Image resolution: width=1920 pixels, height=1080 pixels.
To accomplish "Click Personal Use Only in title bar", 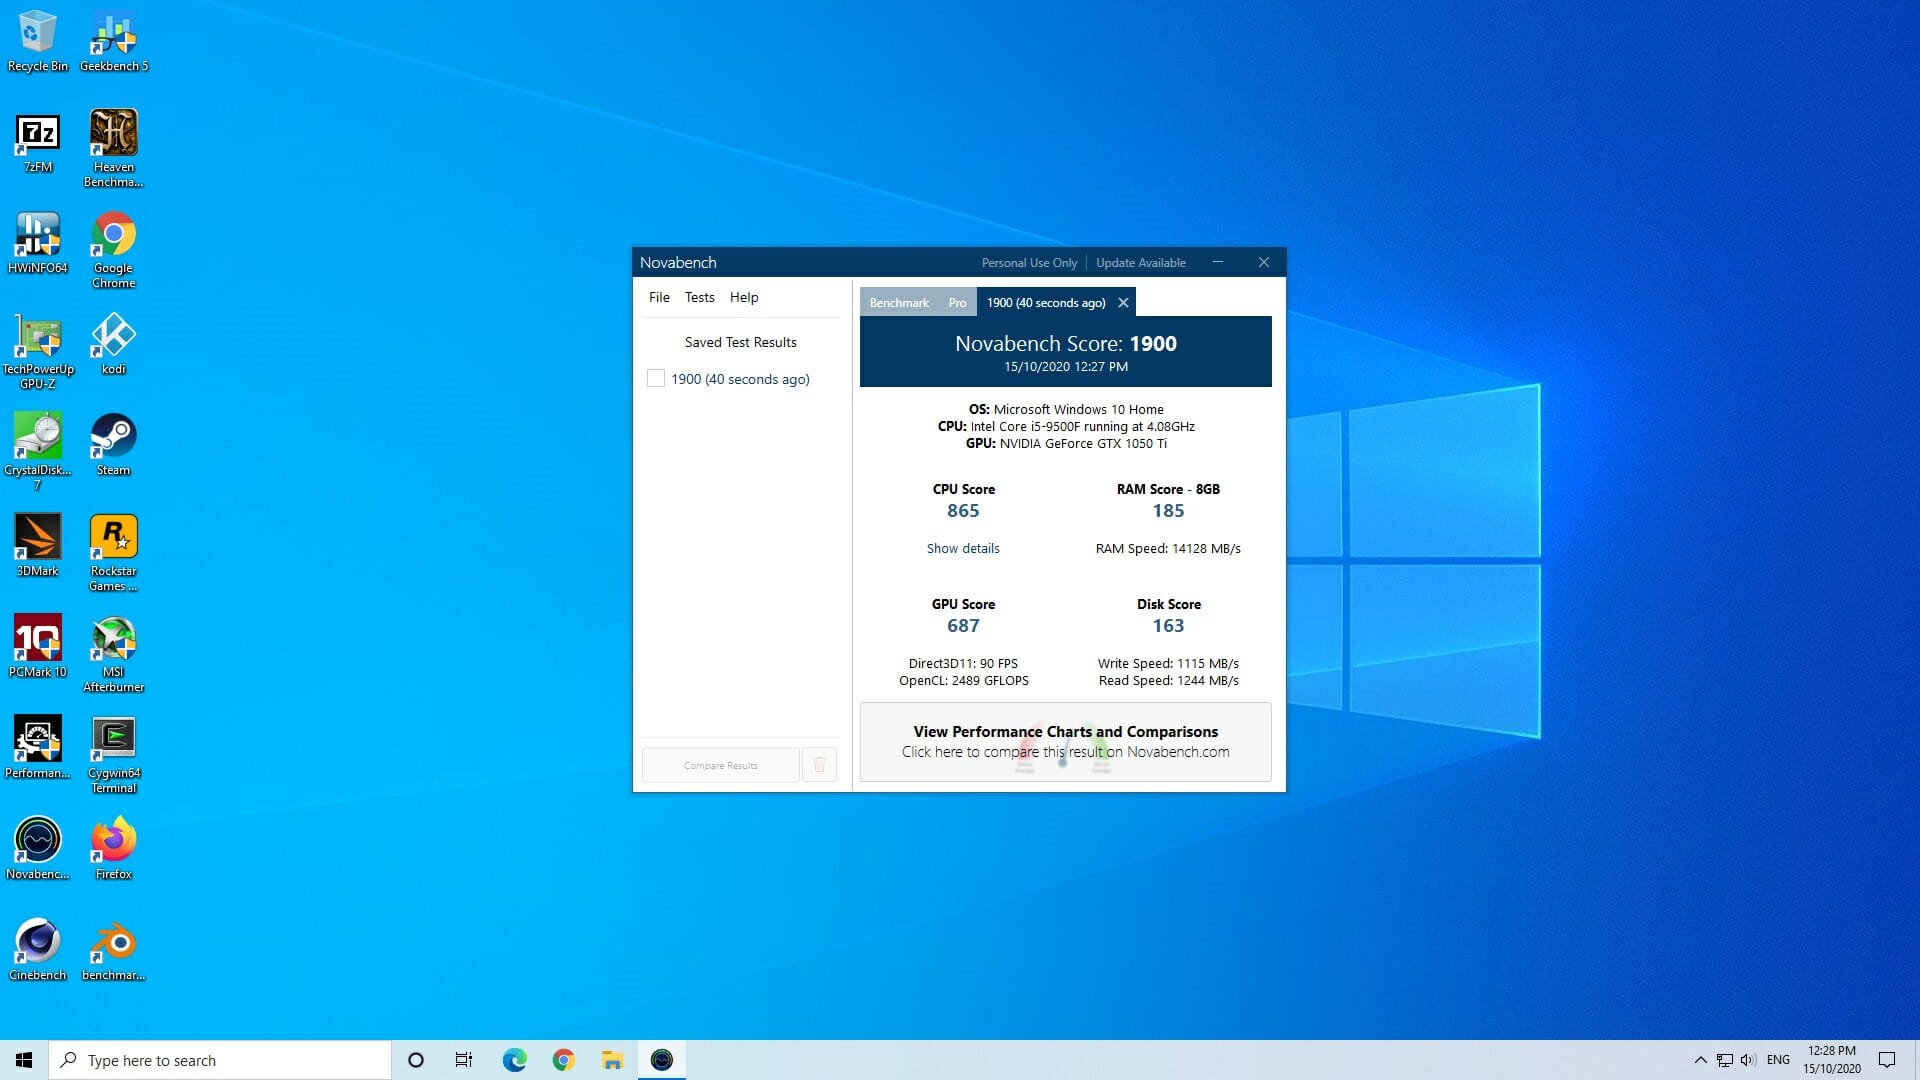I will [1029, 262].
